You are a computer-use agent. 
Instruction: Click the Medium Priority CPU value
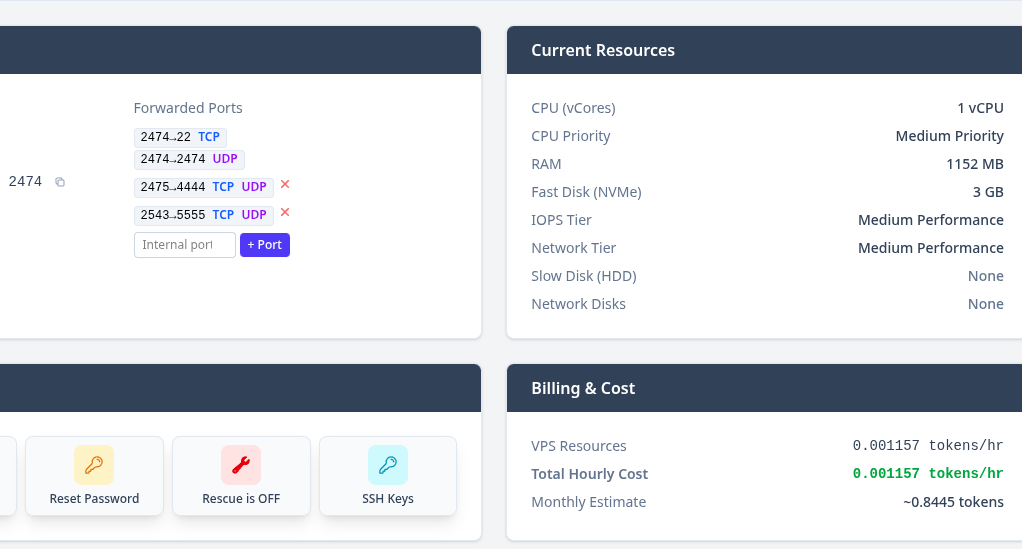pos(949,136)
